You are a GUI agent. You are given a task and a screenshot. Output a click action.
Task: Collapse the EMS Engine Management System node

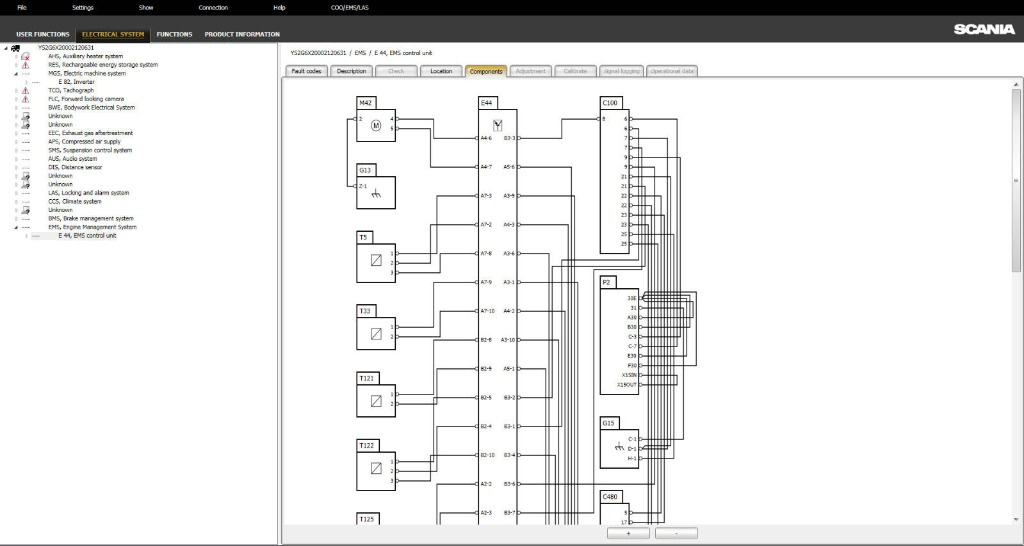[16, 227]
